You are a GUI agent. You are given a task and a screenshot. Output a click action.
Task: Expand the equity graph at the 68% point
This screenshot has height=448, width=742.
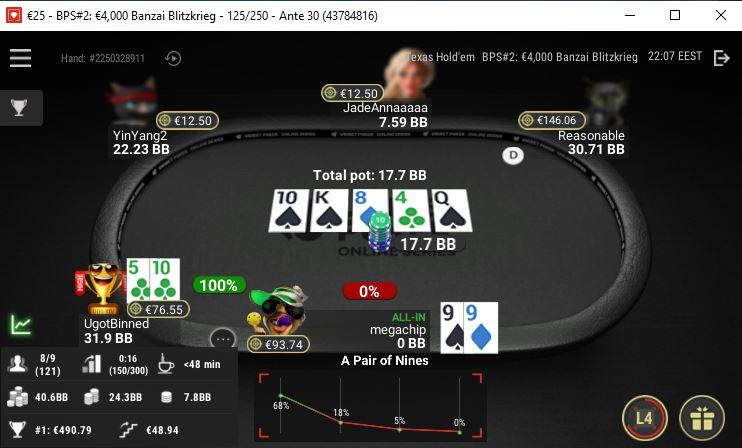point(281,396)
